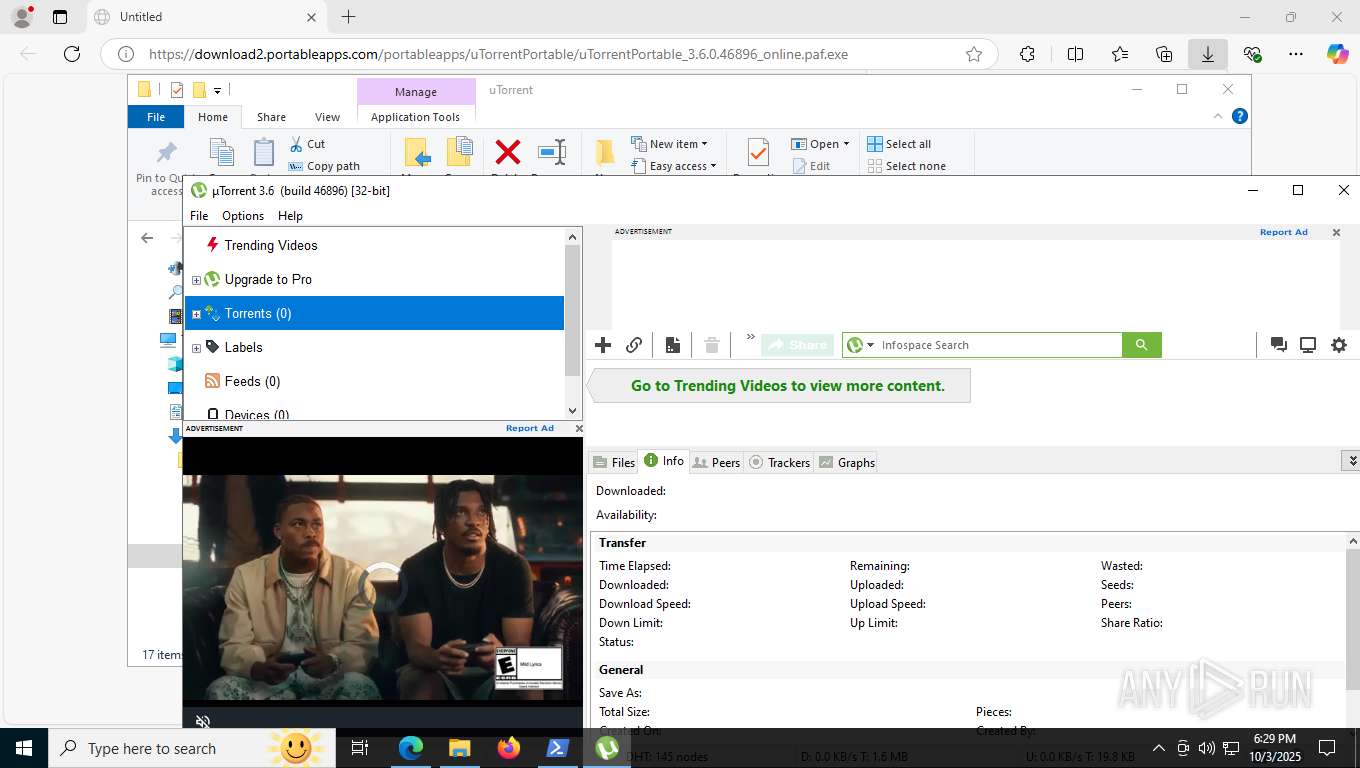
Task: Click the sidebar tree scrollbar down arrow
Action: coord(574,411)
